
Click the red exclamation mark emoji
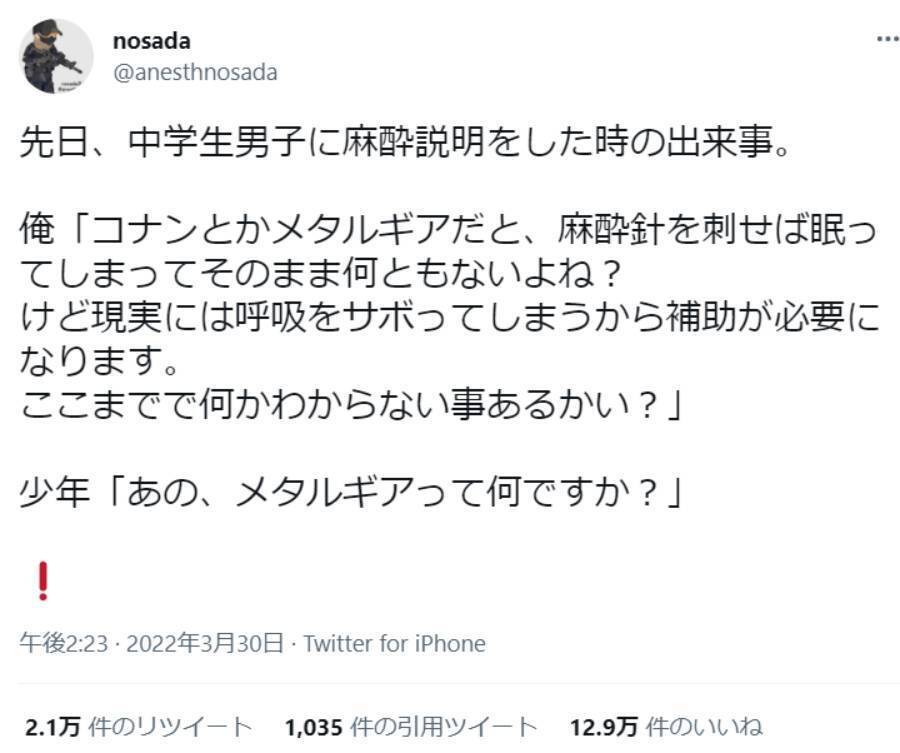pyautogui.click(x=42, y=580)
